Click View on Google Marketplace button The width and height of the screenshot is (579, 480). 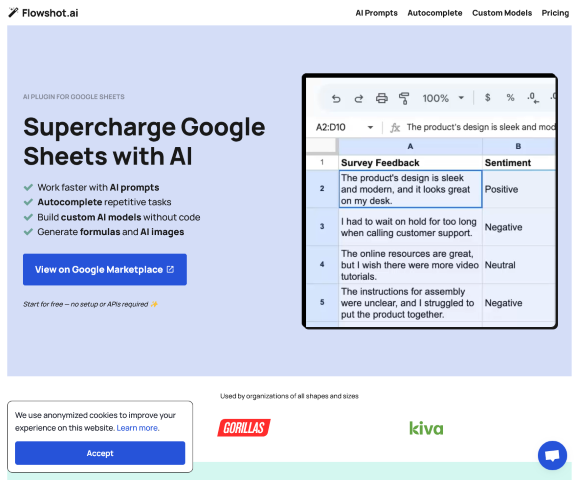point(105,270)
